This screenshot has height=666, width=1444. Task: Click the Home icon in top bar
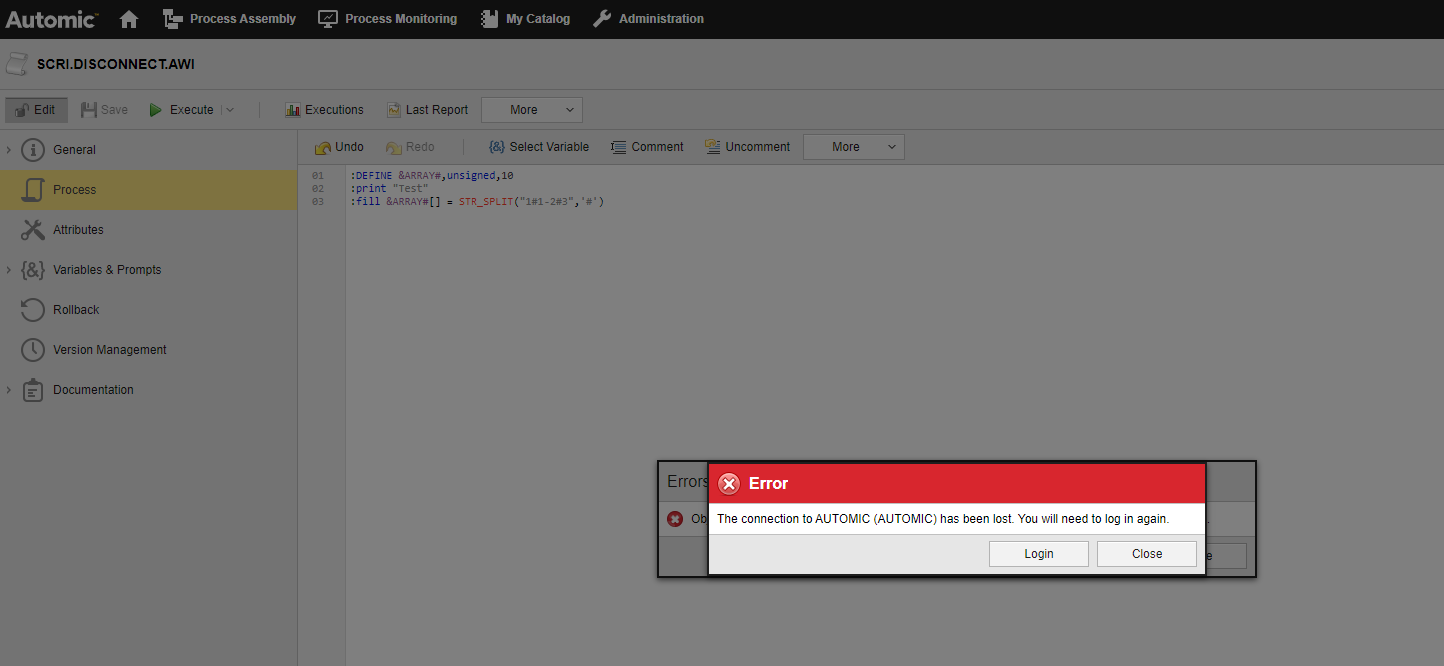[x=128, y=19]
